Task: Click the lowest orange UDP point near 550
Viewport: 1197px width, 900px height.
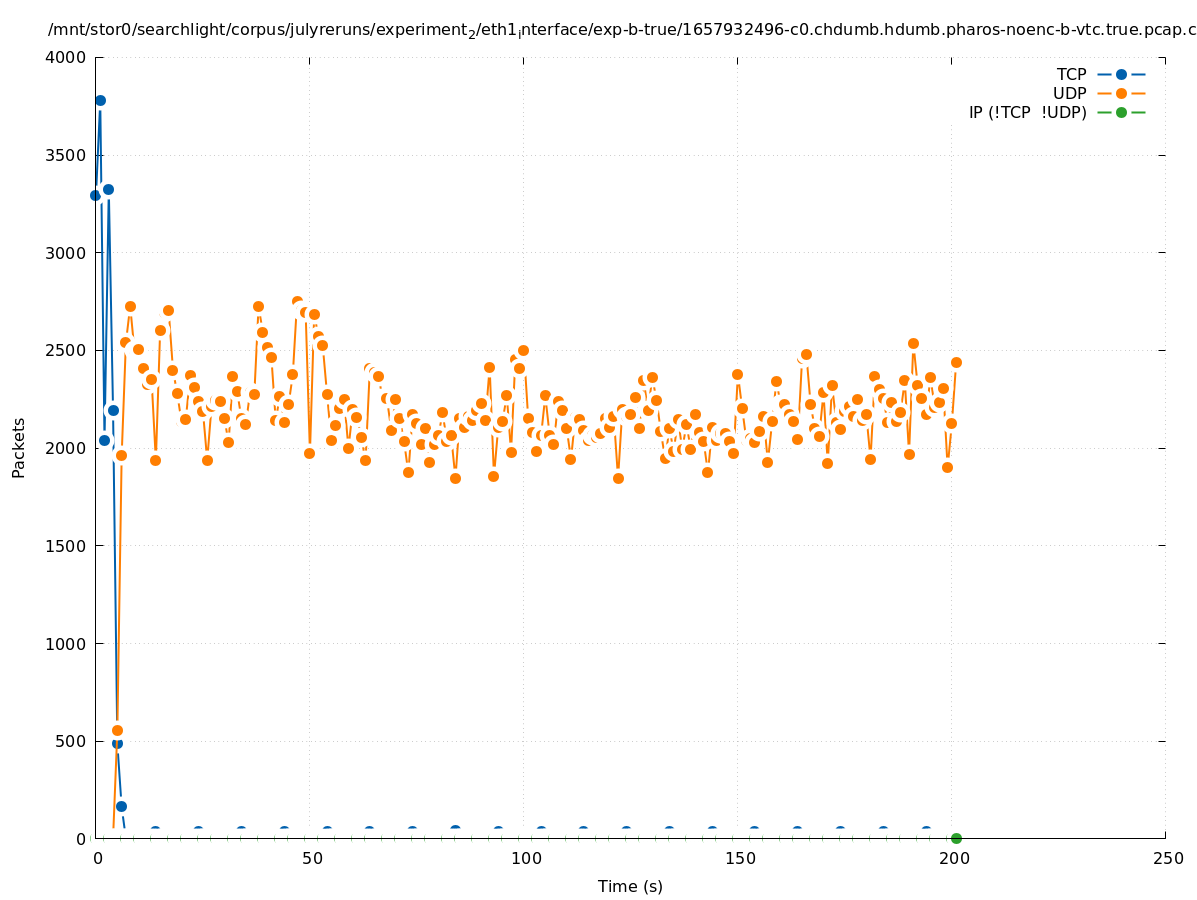Action: 117,730
